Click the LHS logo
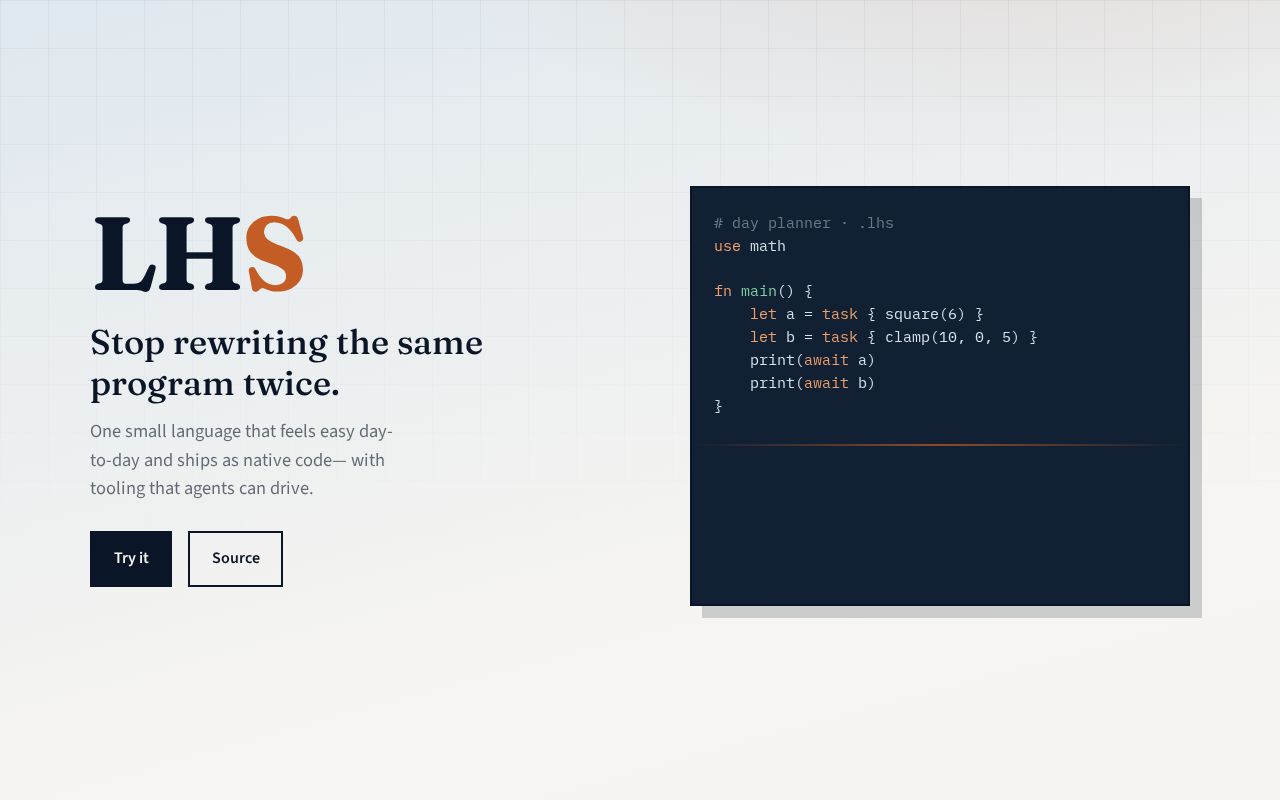The image size is (1280, 800). point(199,254)
